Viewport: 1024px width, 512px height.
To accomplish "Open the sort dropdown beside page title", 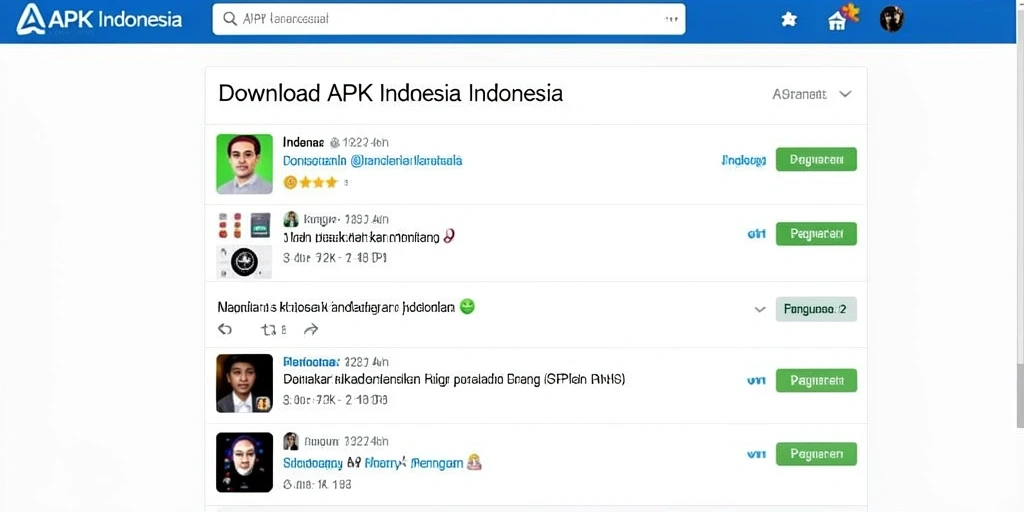I will (812, 94).
